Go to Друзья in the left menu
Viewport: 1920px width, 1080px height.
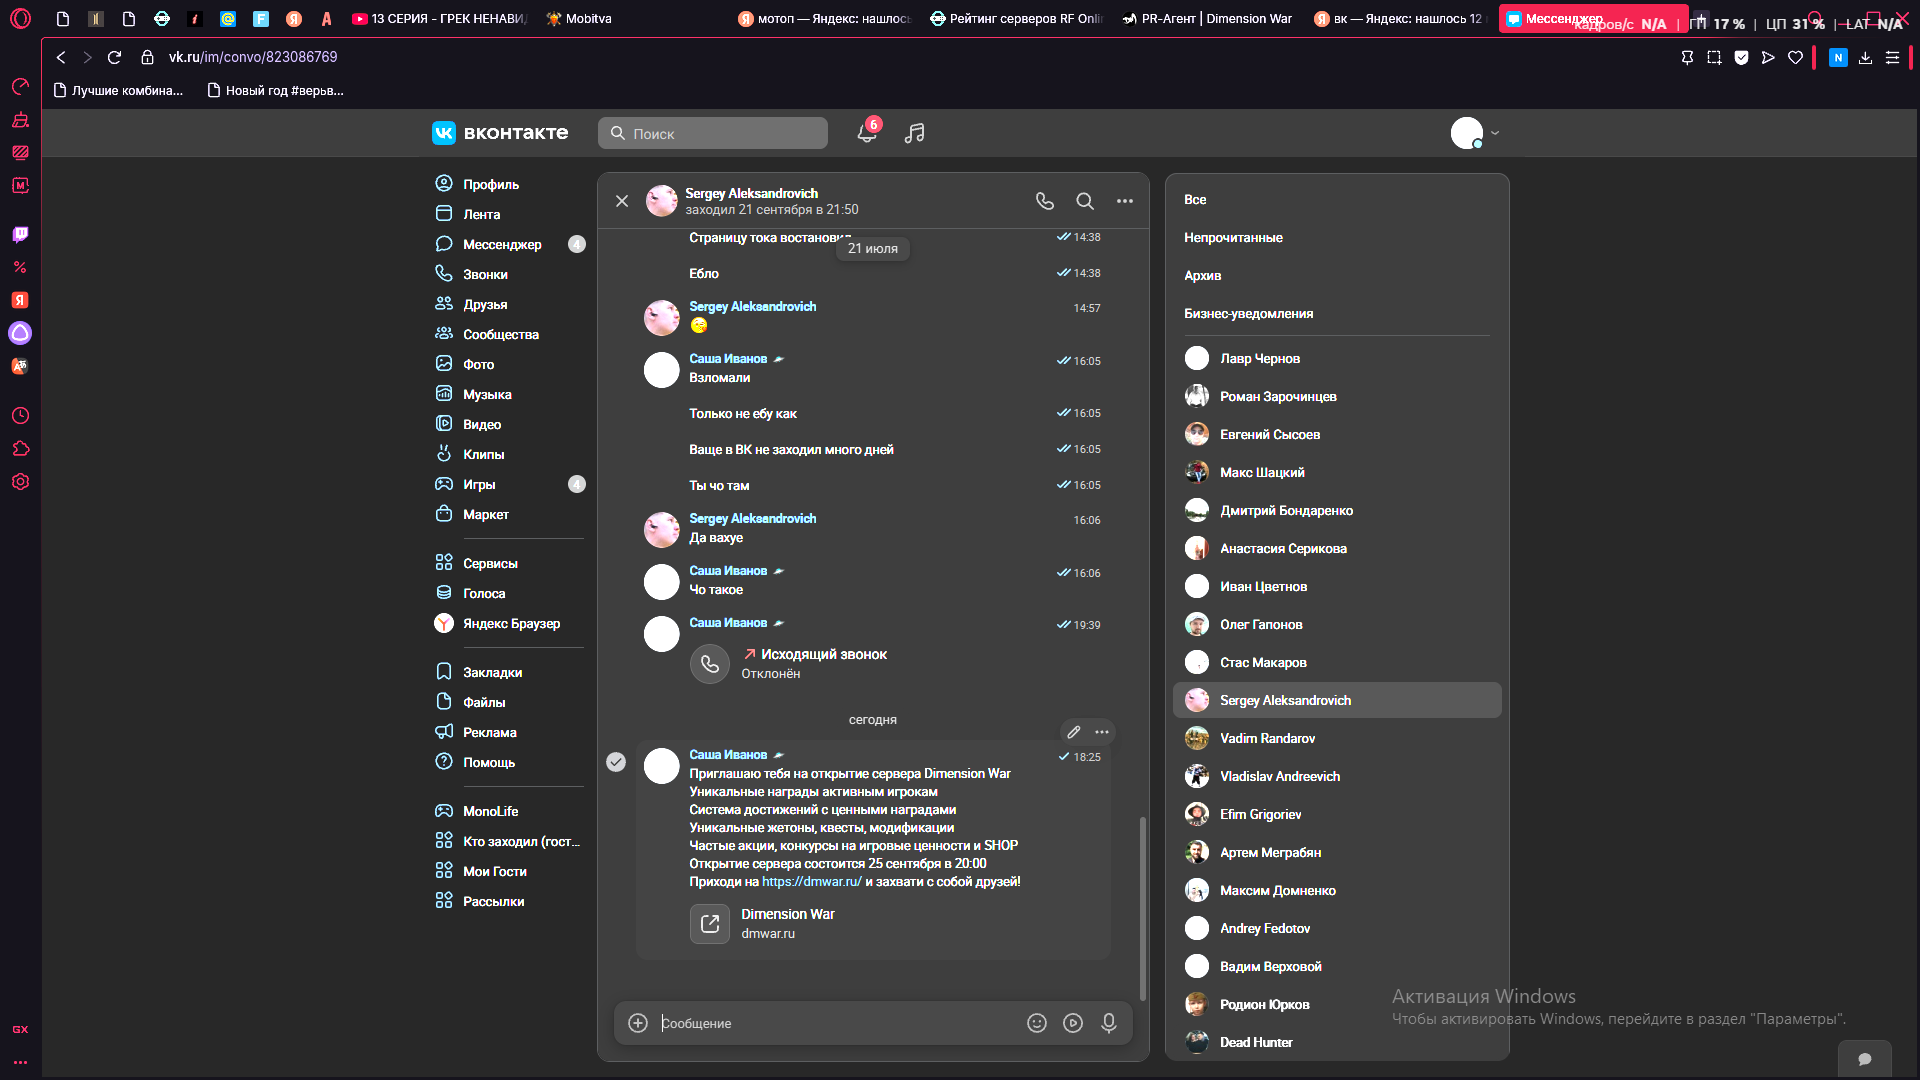point(485,304)
